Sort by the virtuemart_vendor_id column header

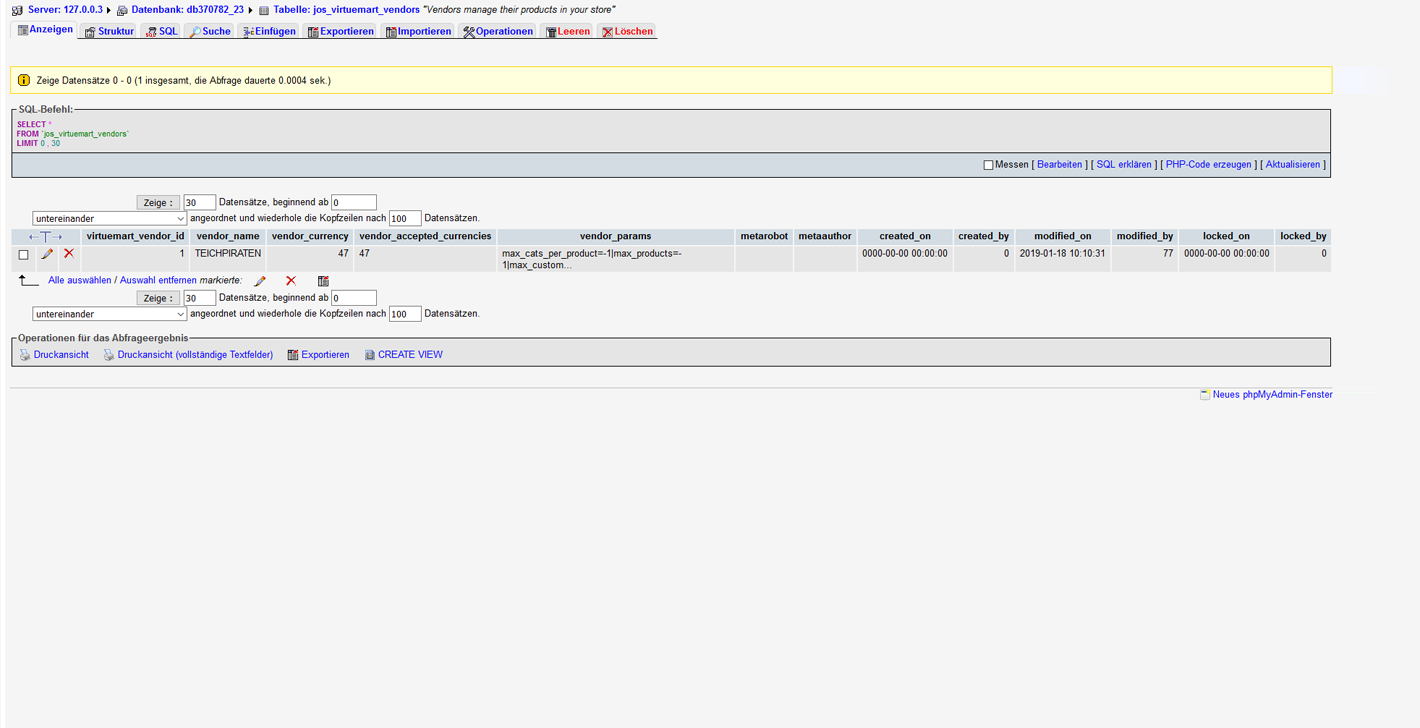click(x=135, y=237)
